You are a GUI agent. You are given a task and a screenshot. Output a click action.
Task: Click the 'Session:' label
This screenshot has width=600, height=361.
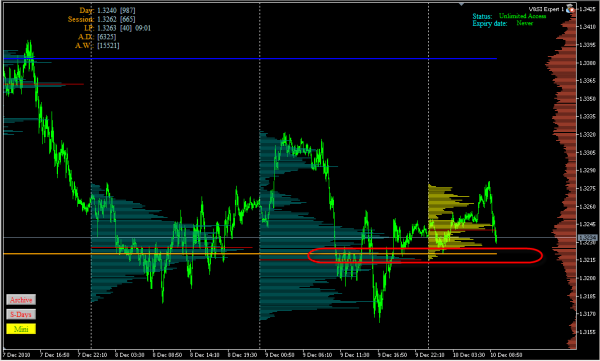tap(81, 19)
